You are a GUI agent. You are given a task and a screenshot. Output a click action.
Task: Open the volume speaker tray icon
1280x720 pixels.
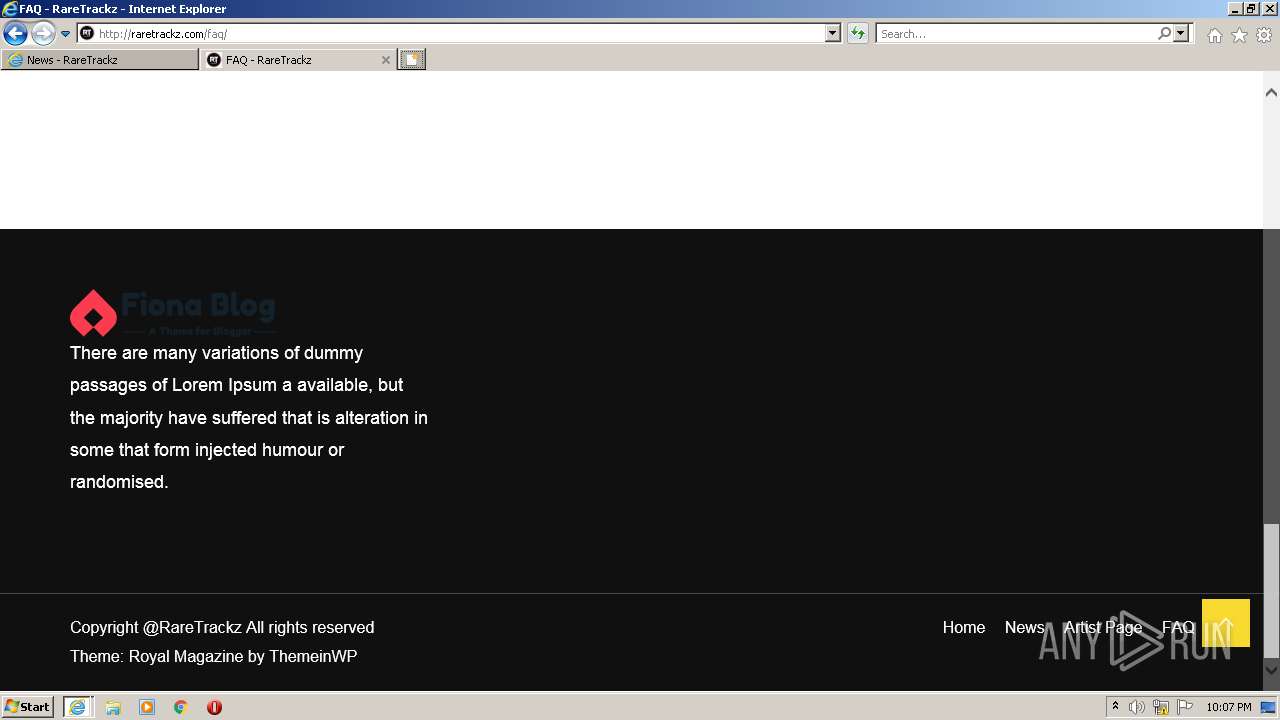[1137, 707]
